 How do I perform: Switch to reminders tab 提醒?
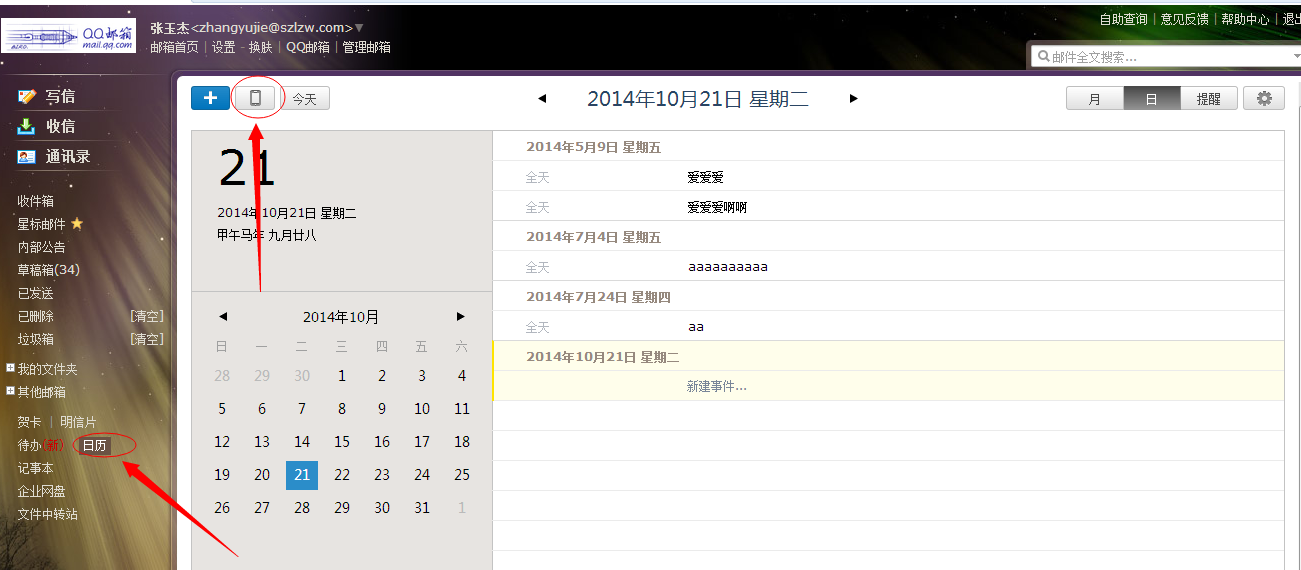tap(1208, 99)
